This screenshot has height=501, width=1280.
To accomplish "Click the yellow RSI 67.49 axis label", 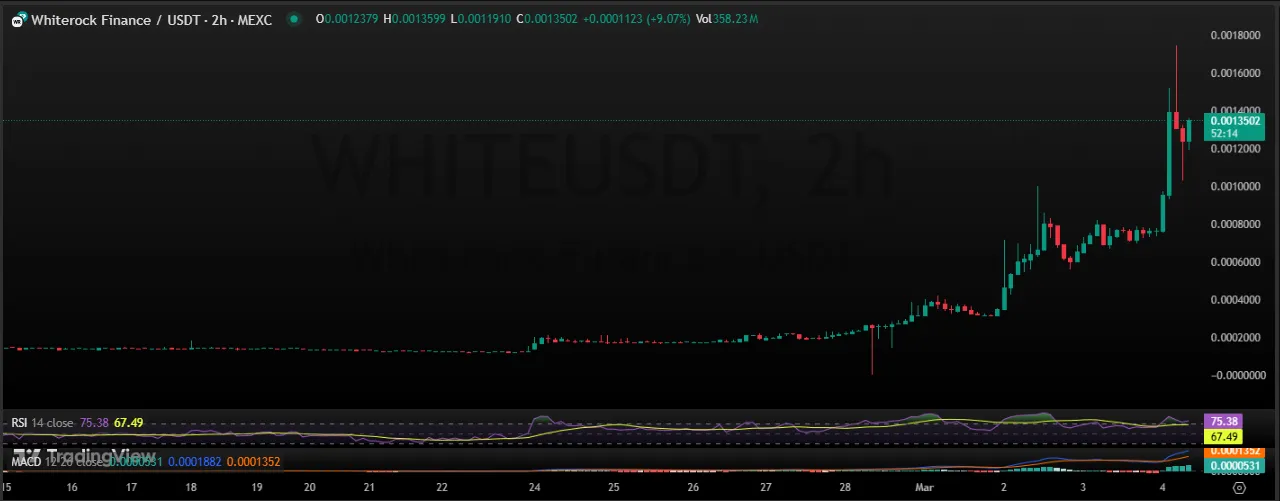I will (x=1224, y=437).
